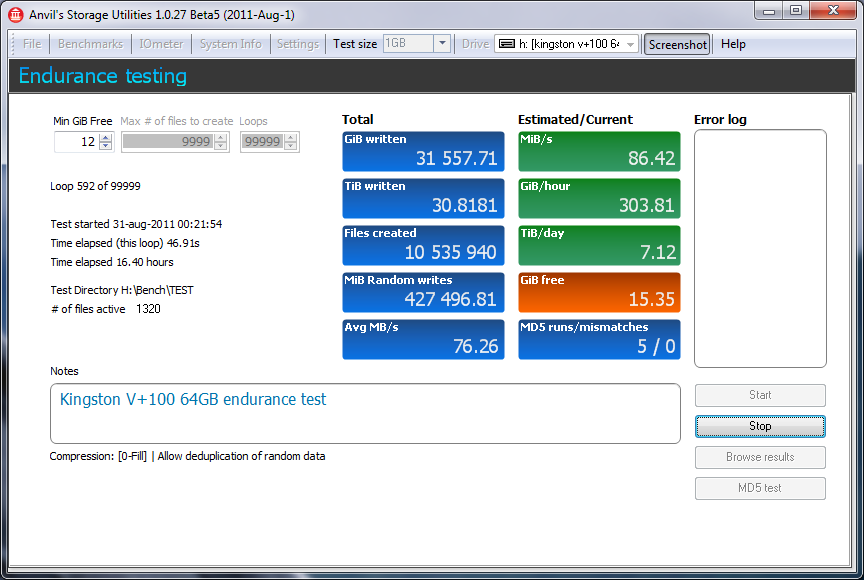Click the Error log box
This screenshot has height=580, width=864.
click(760, 248)
